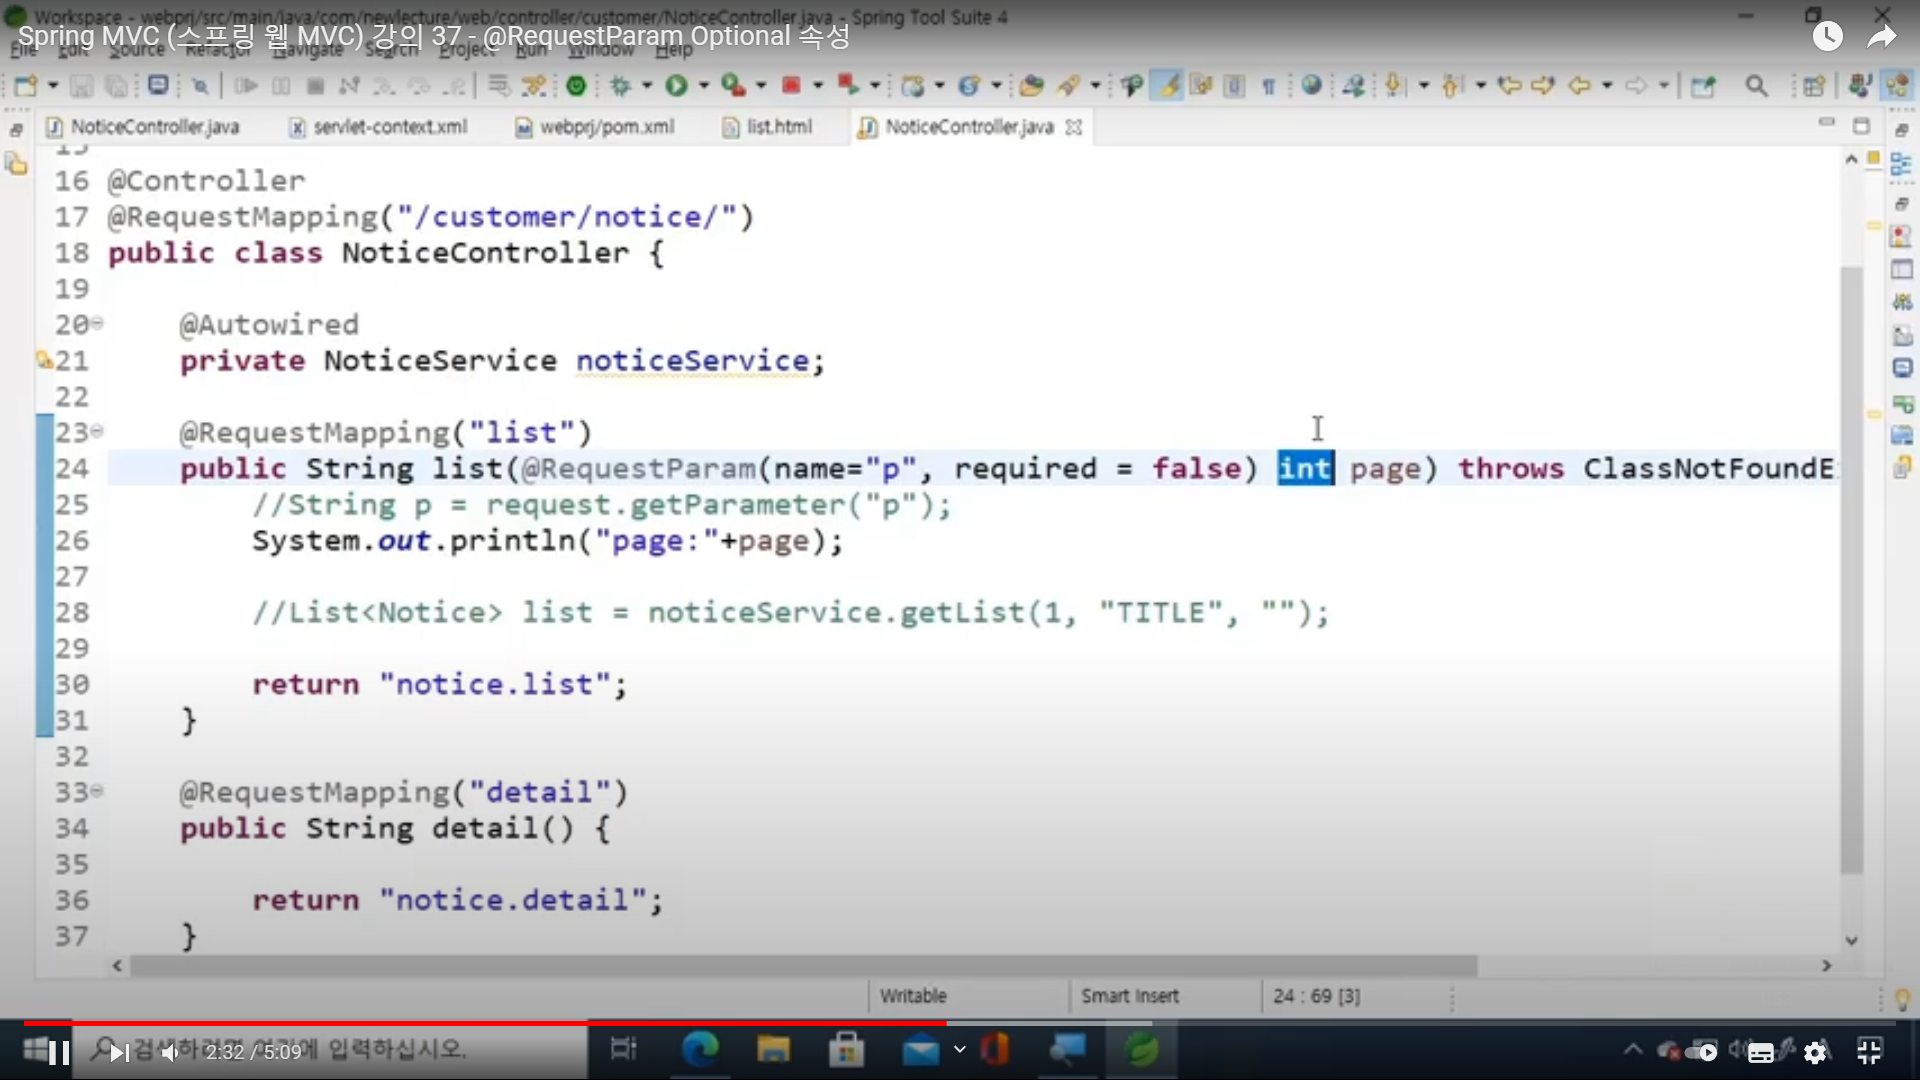
Task: Expand the Run configurations dropdown
Action: coord(704,86)
